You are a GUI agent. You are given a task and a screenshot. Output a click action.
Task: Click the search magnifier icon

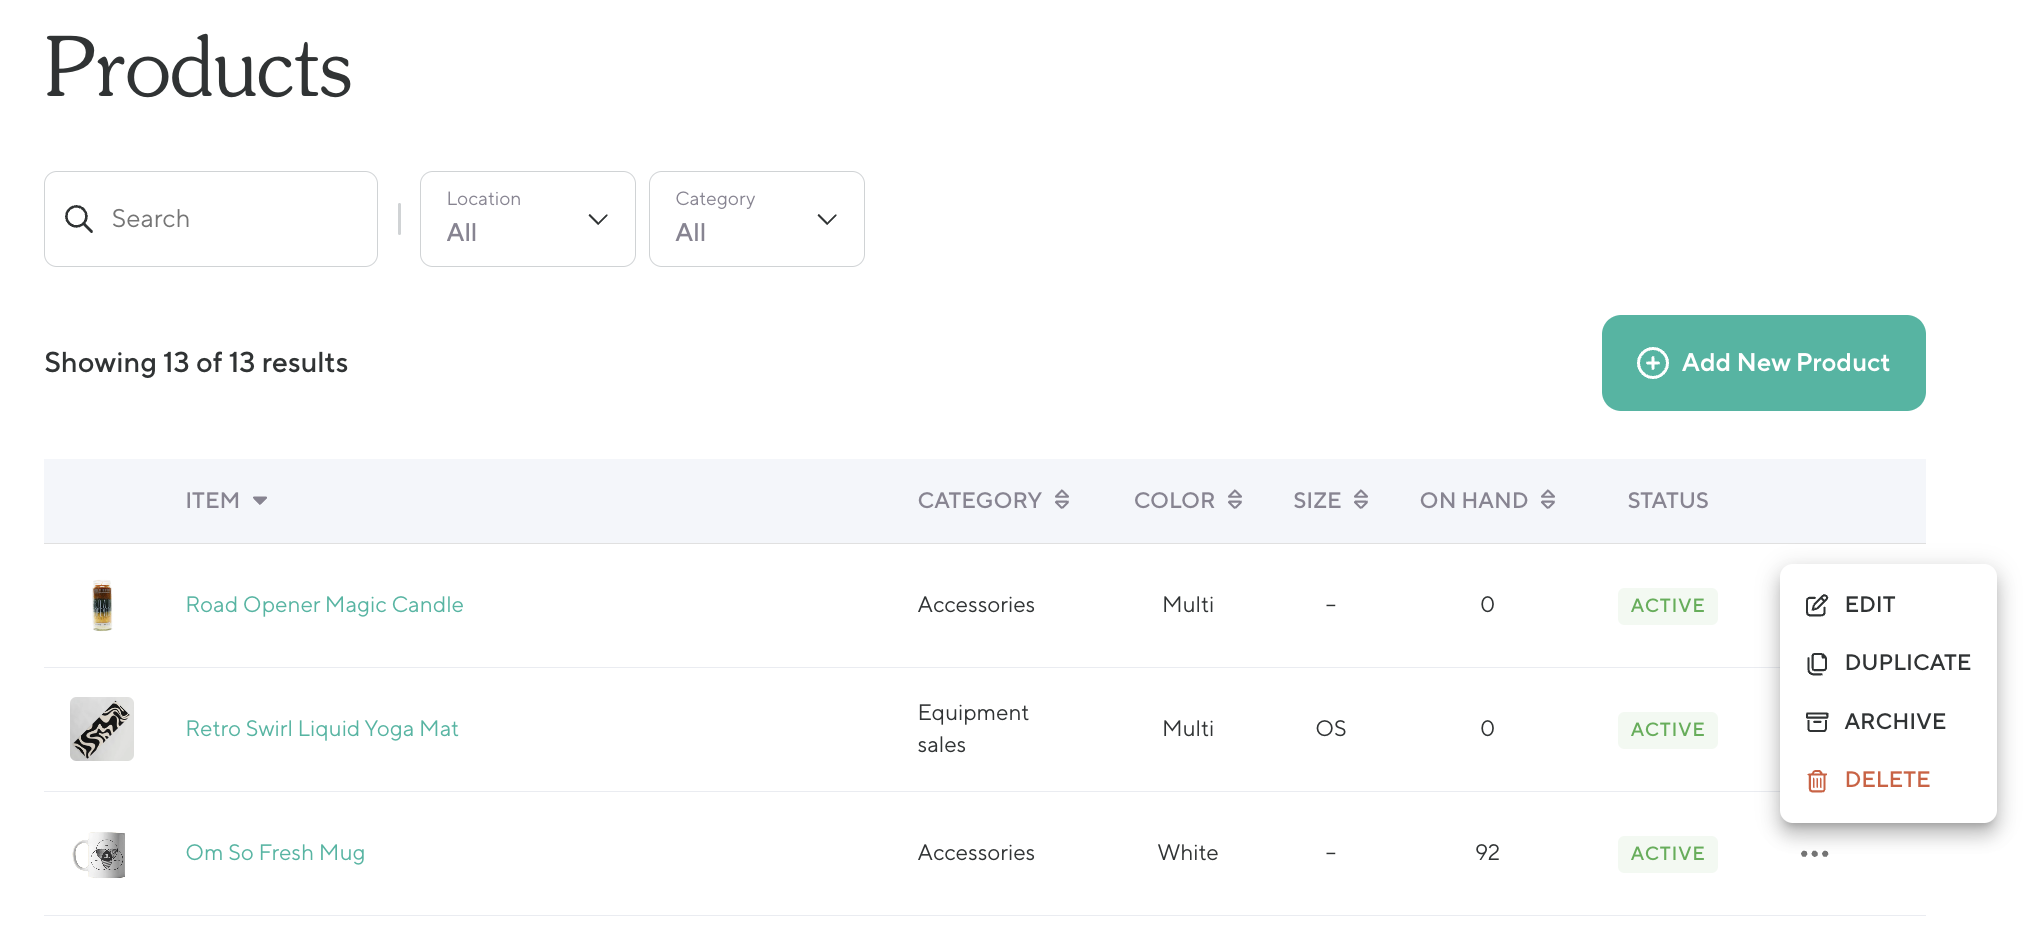click(79, 219)
